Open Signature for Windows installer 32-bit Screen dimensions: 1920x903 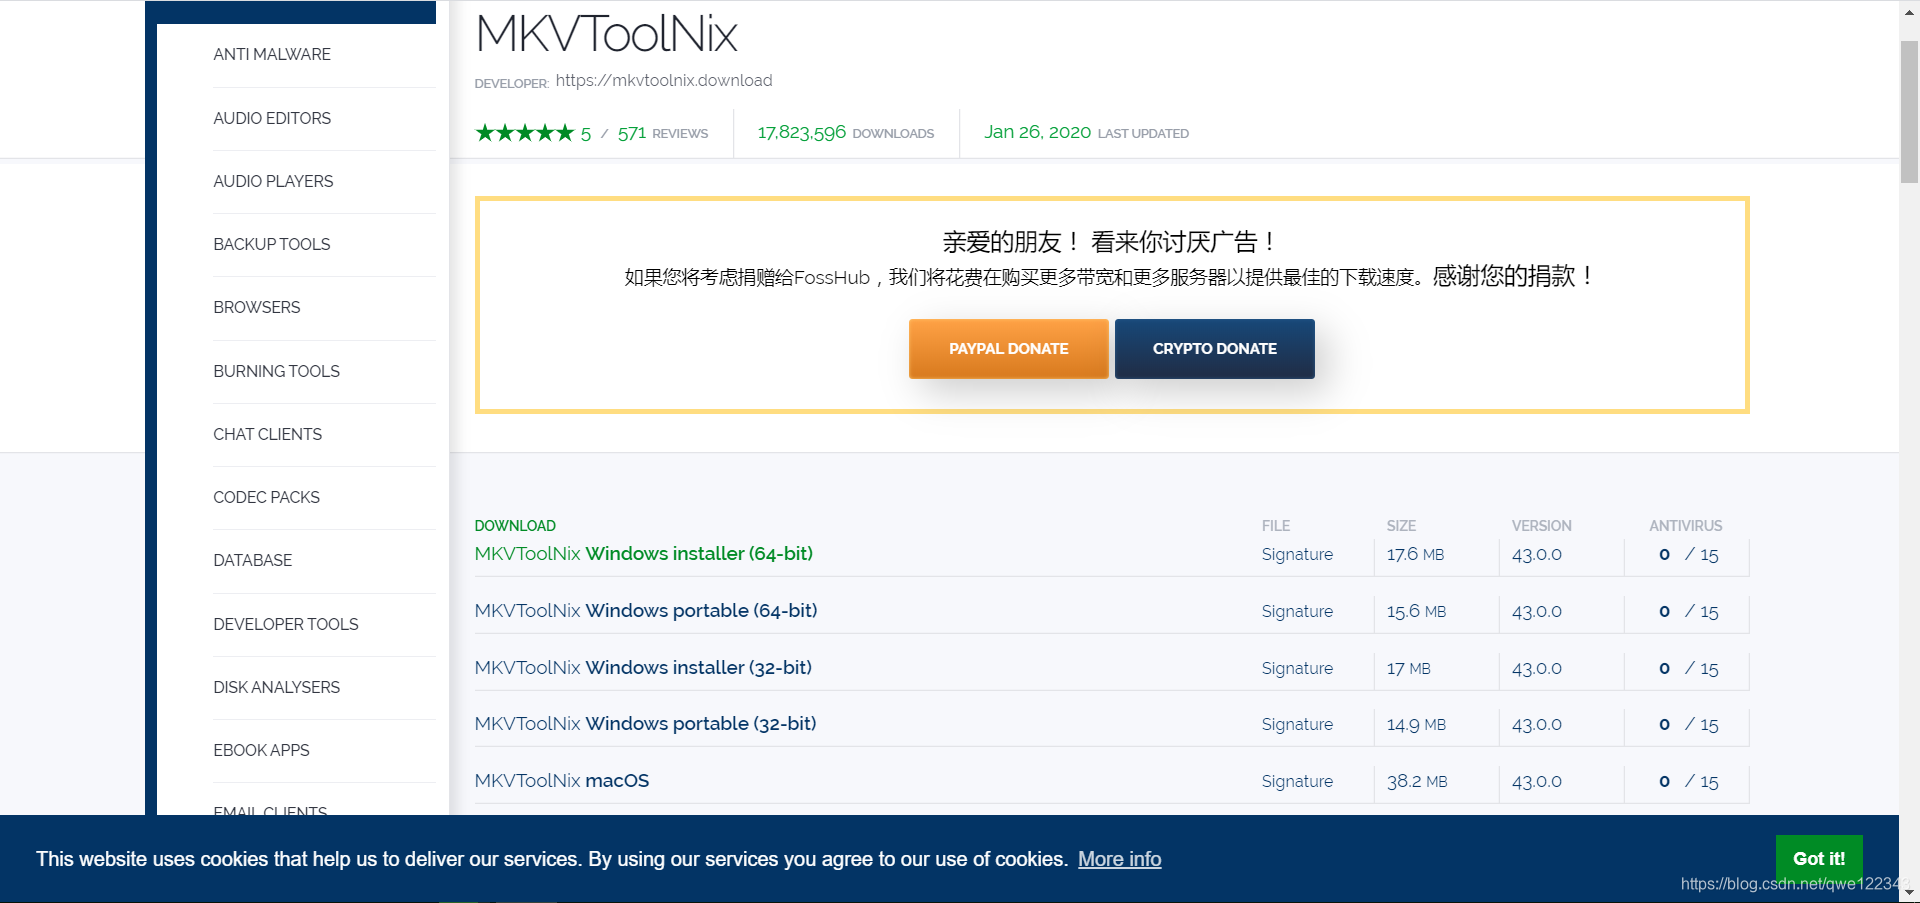(1297, 668)
